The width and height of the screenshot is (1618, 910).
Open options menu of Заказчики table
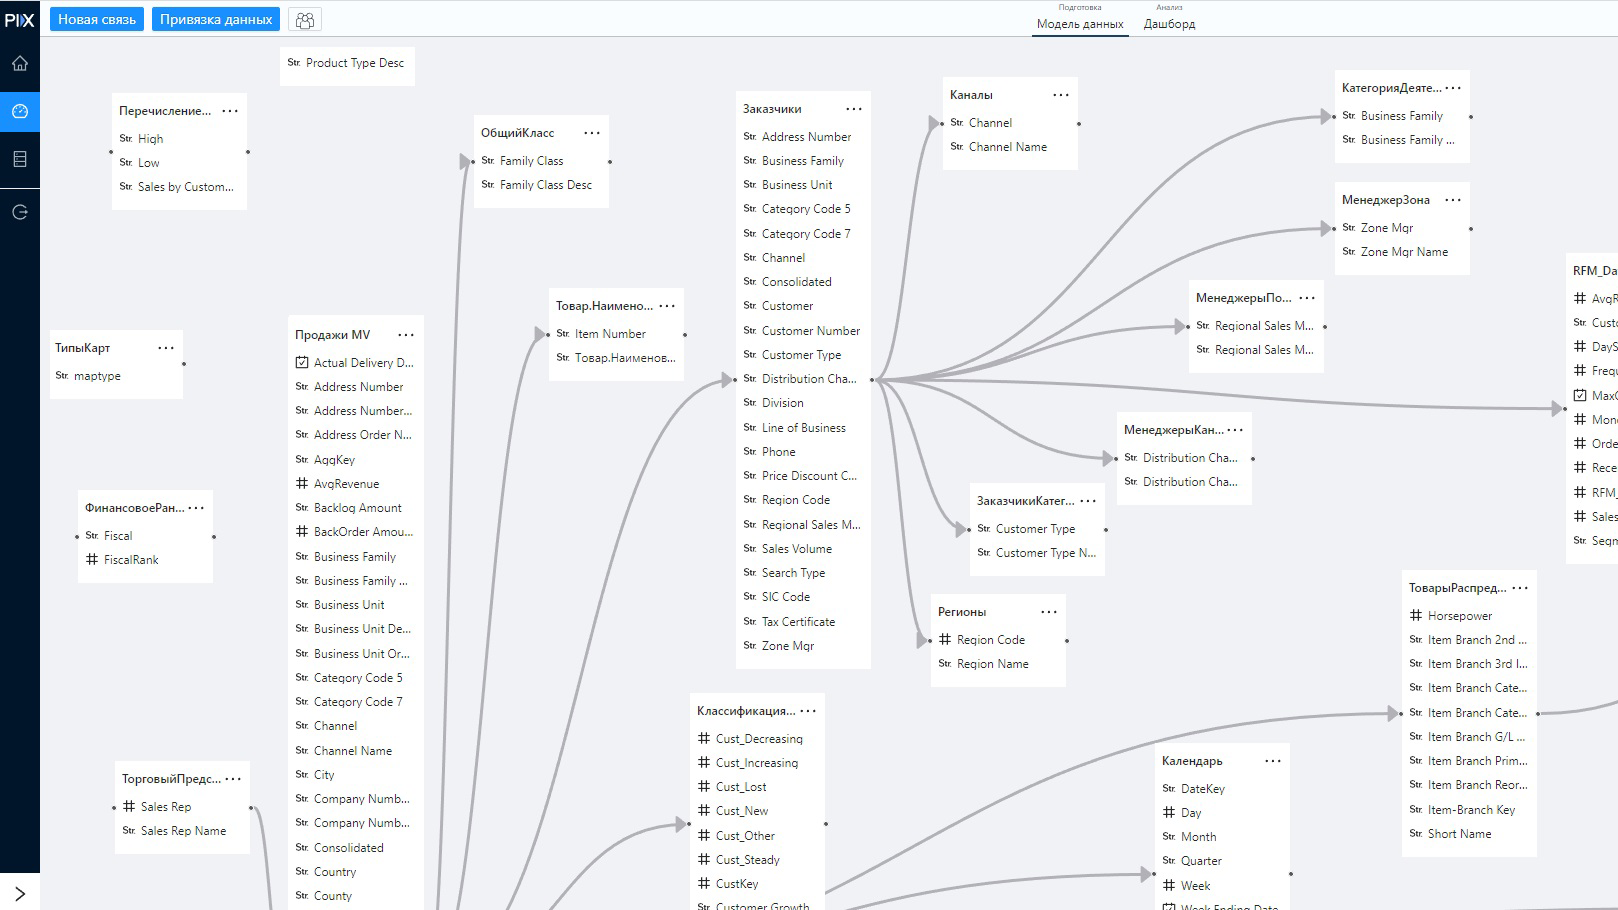[854, 109]
